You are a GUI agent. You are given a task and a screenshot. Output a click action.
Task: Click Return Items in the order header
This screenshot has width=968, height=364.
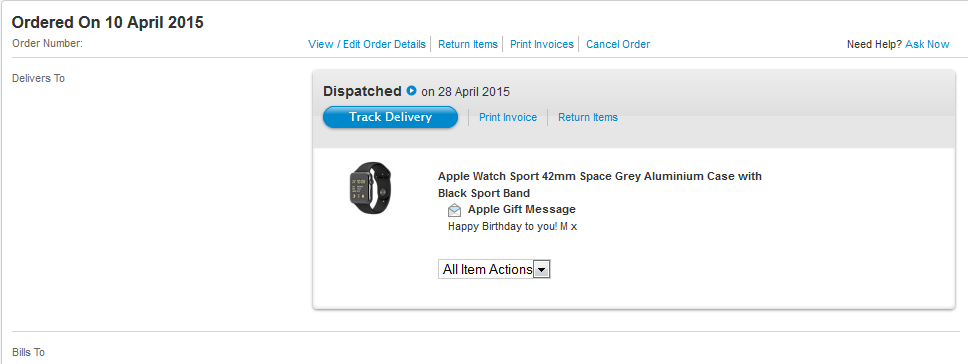click(x=468, y=44)
